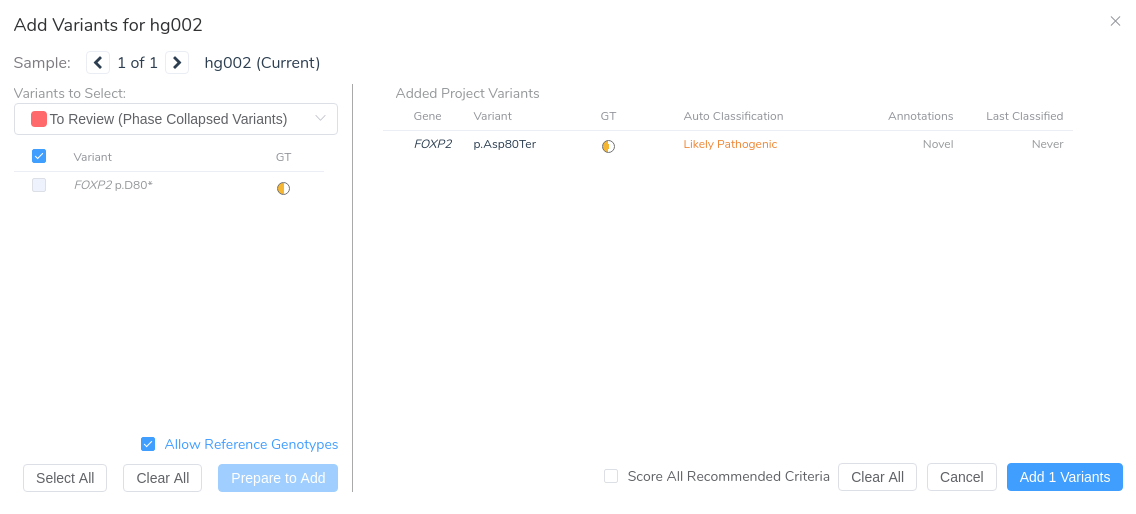Click the Select All button
The height and width of the screenshot is (514, 1136).
[65, 478]
